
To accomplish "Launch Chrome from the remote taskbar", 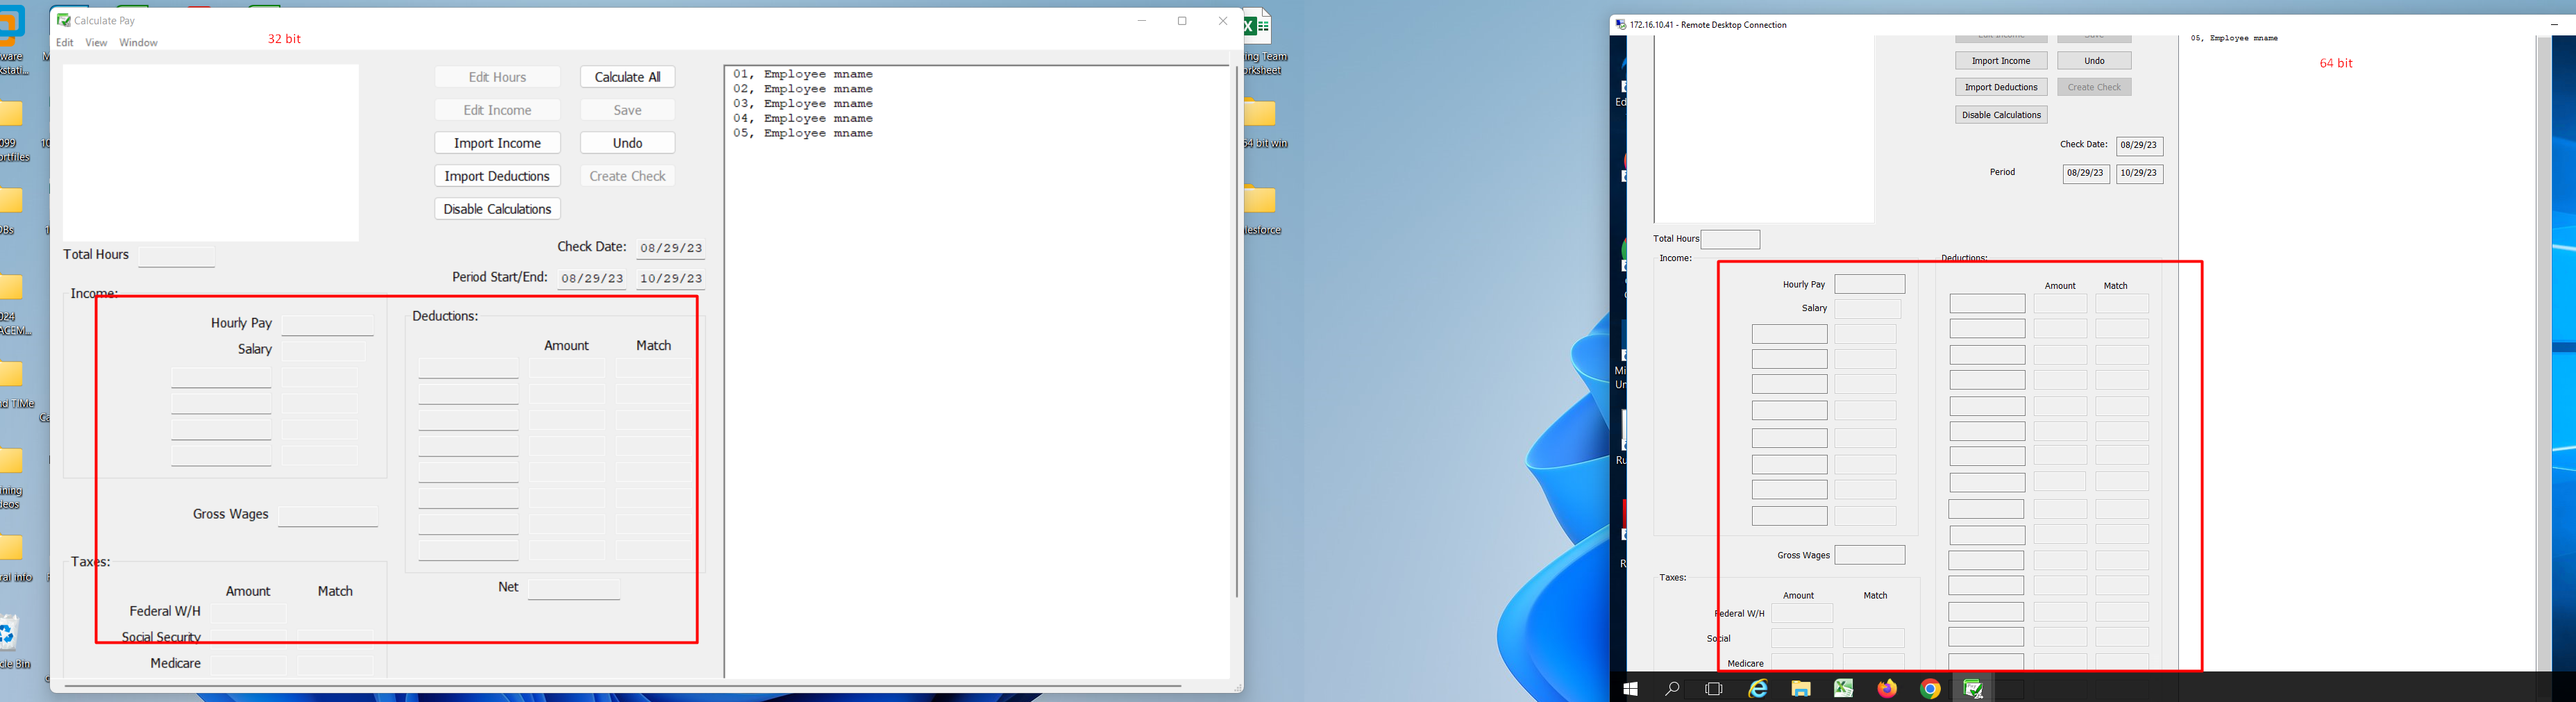I will (x=1930, y=689).
